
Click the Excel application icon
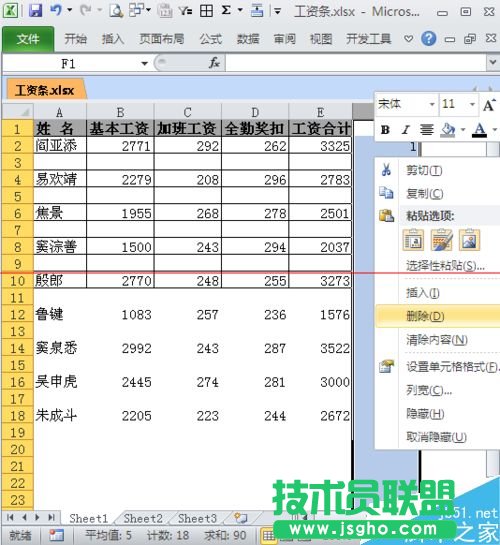(10, 10)
